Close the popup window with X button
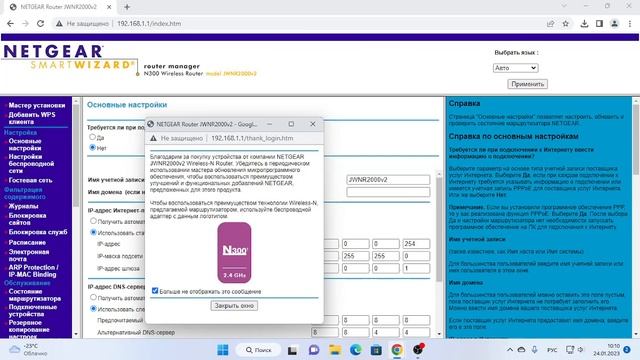This screenshot has height=360, width=640. click(x=313, y=124)
